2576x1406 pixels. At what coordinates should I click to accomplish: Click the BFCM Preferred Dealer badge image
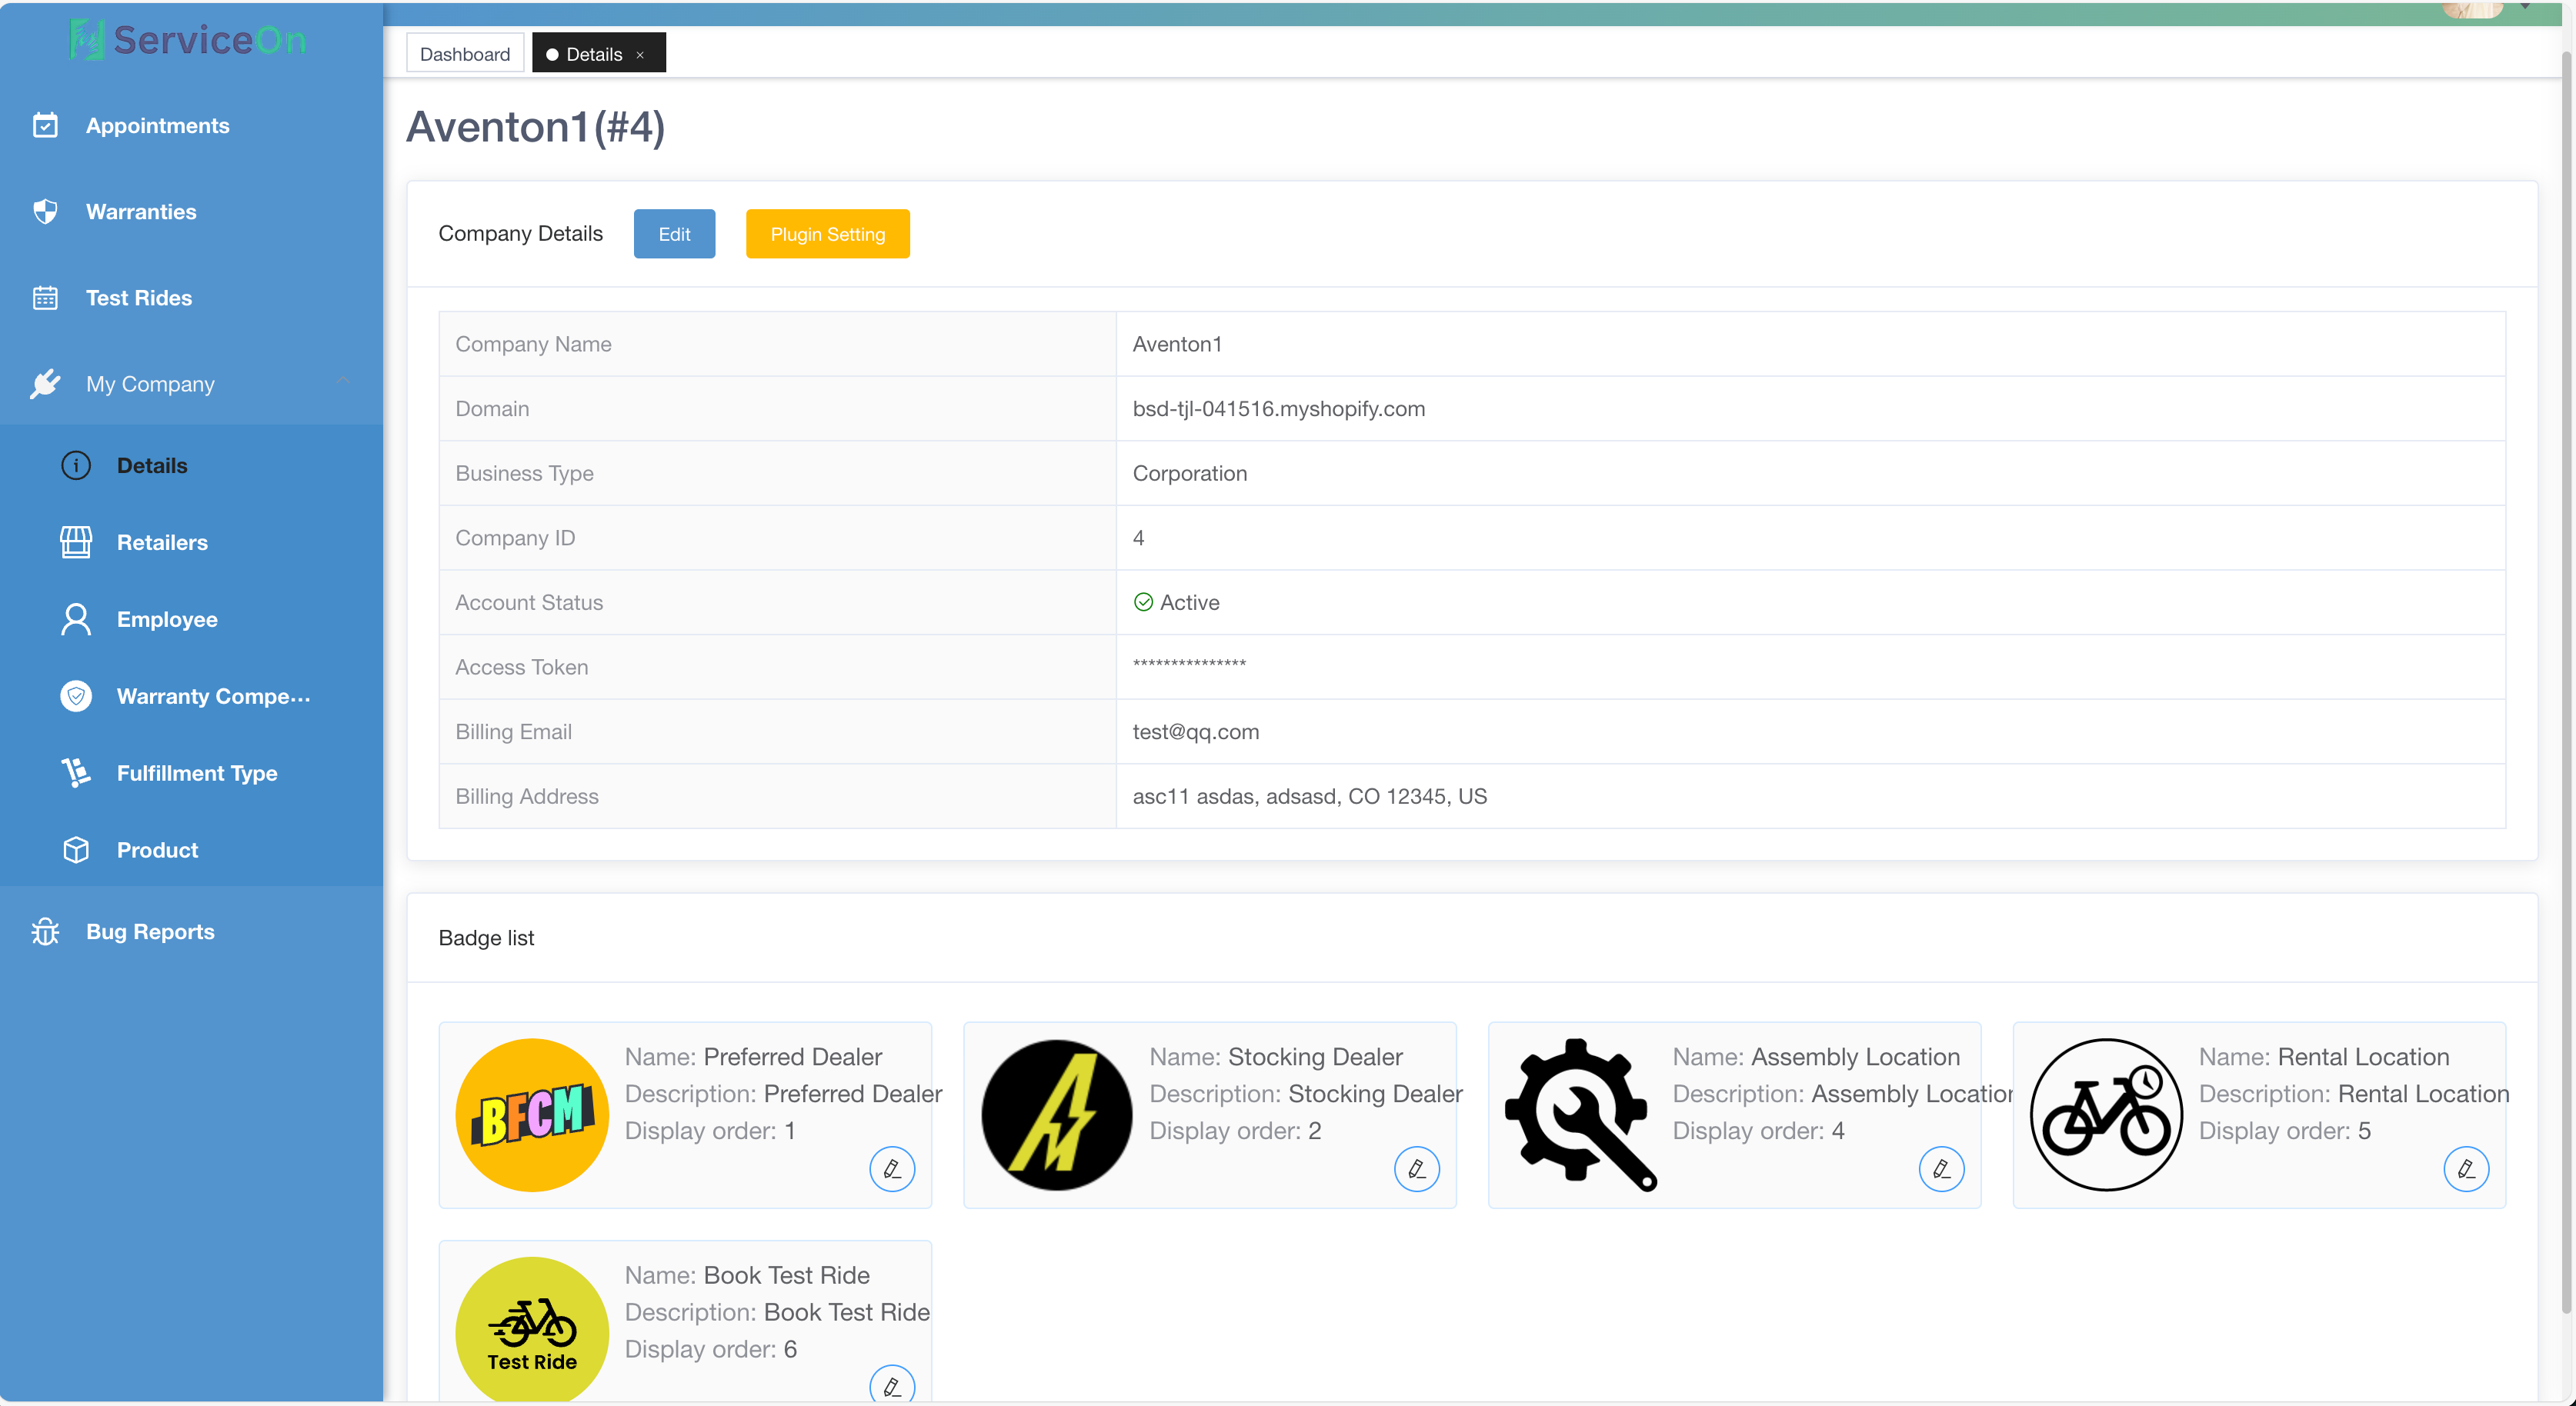[x=532, y=1114]
